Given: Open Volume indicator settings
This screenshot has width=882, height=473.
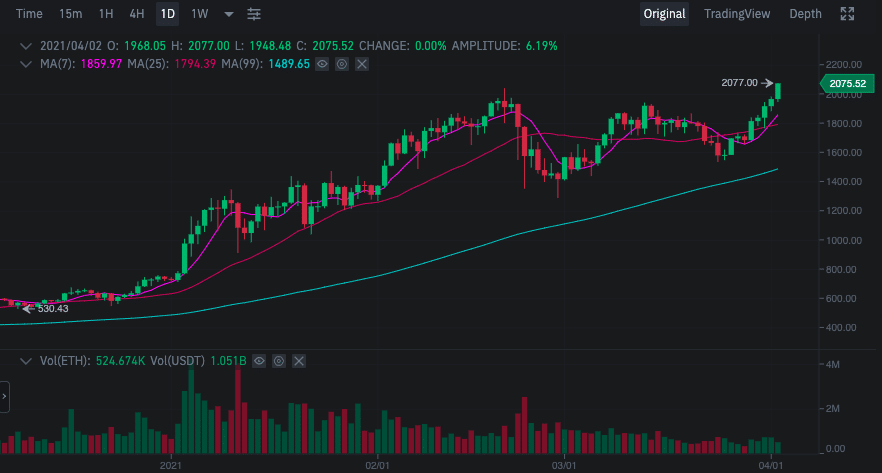Looking at the screenshot, I should (279, 360).
